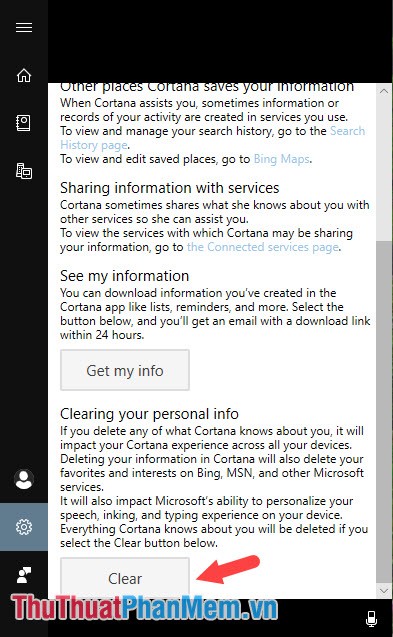
Task: Open the hamburger menu in Cortana sidebar
Action: coord(24,27)
